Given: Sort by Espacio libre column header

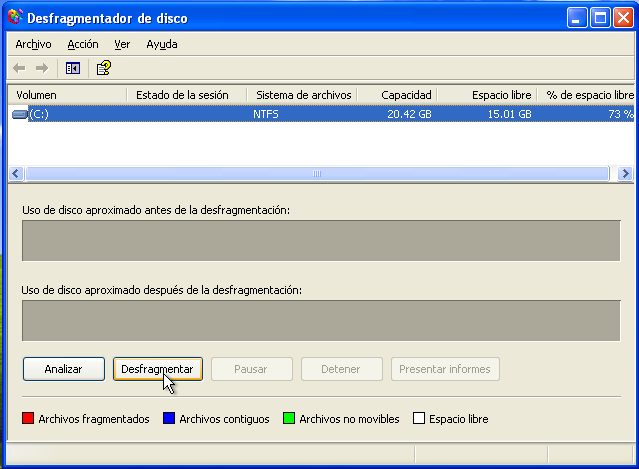Looking at the screenshot, I should pos(487,95).
